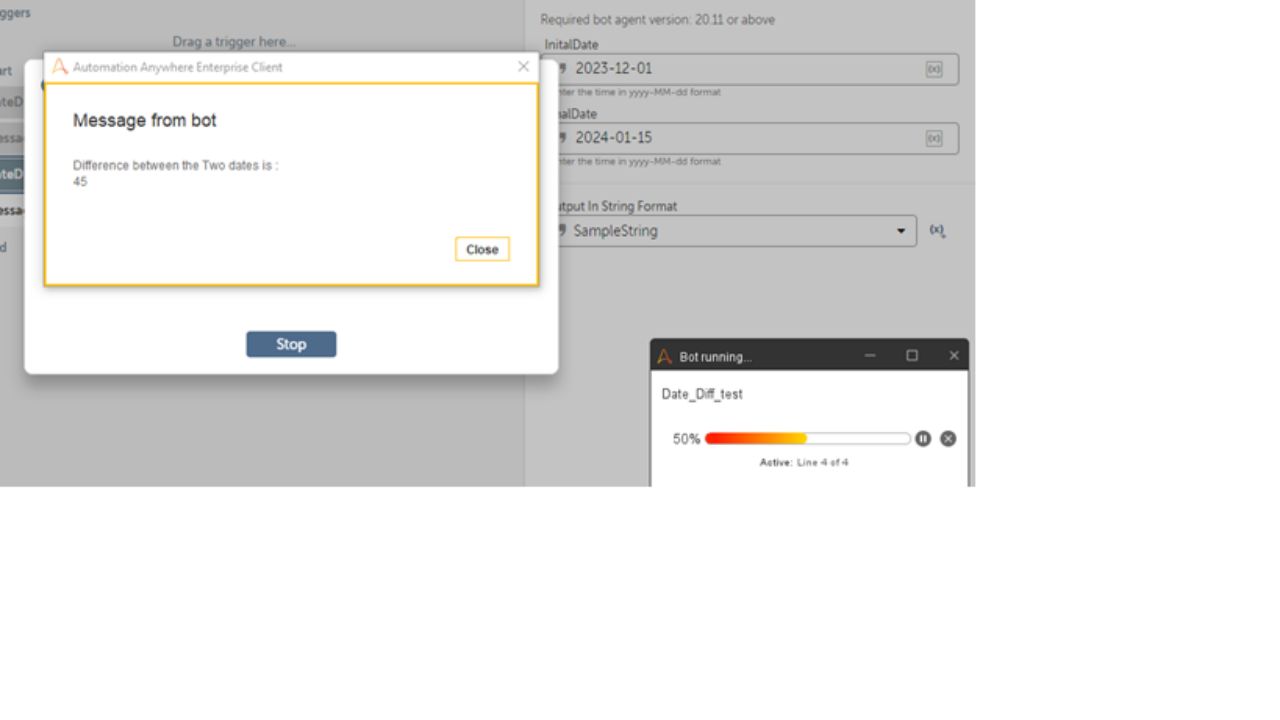Maximize the Bot running window
This screenshot has height=720, width=1280.
point(912,356)
